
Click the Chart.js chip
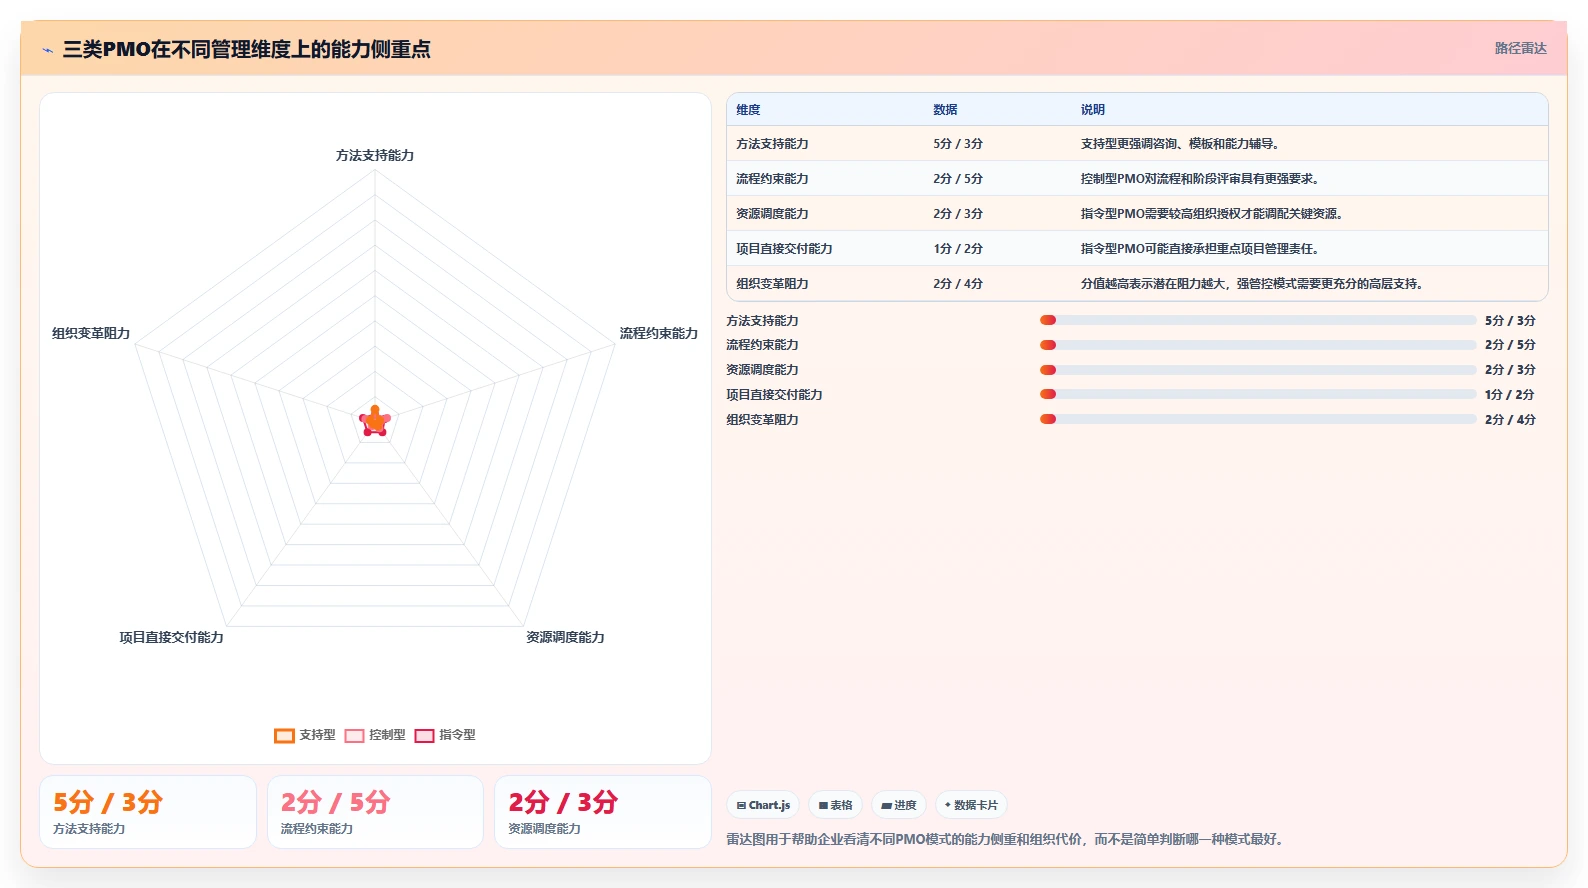point(763,805)
